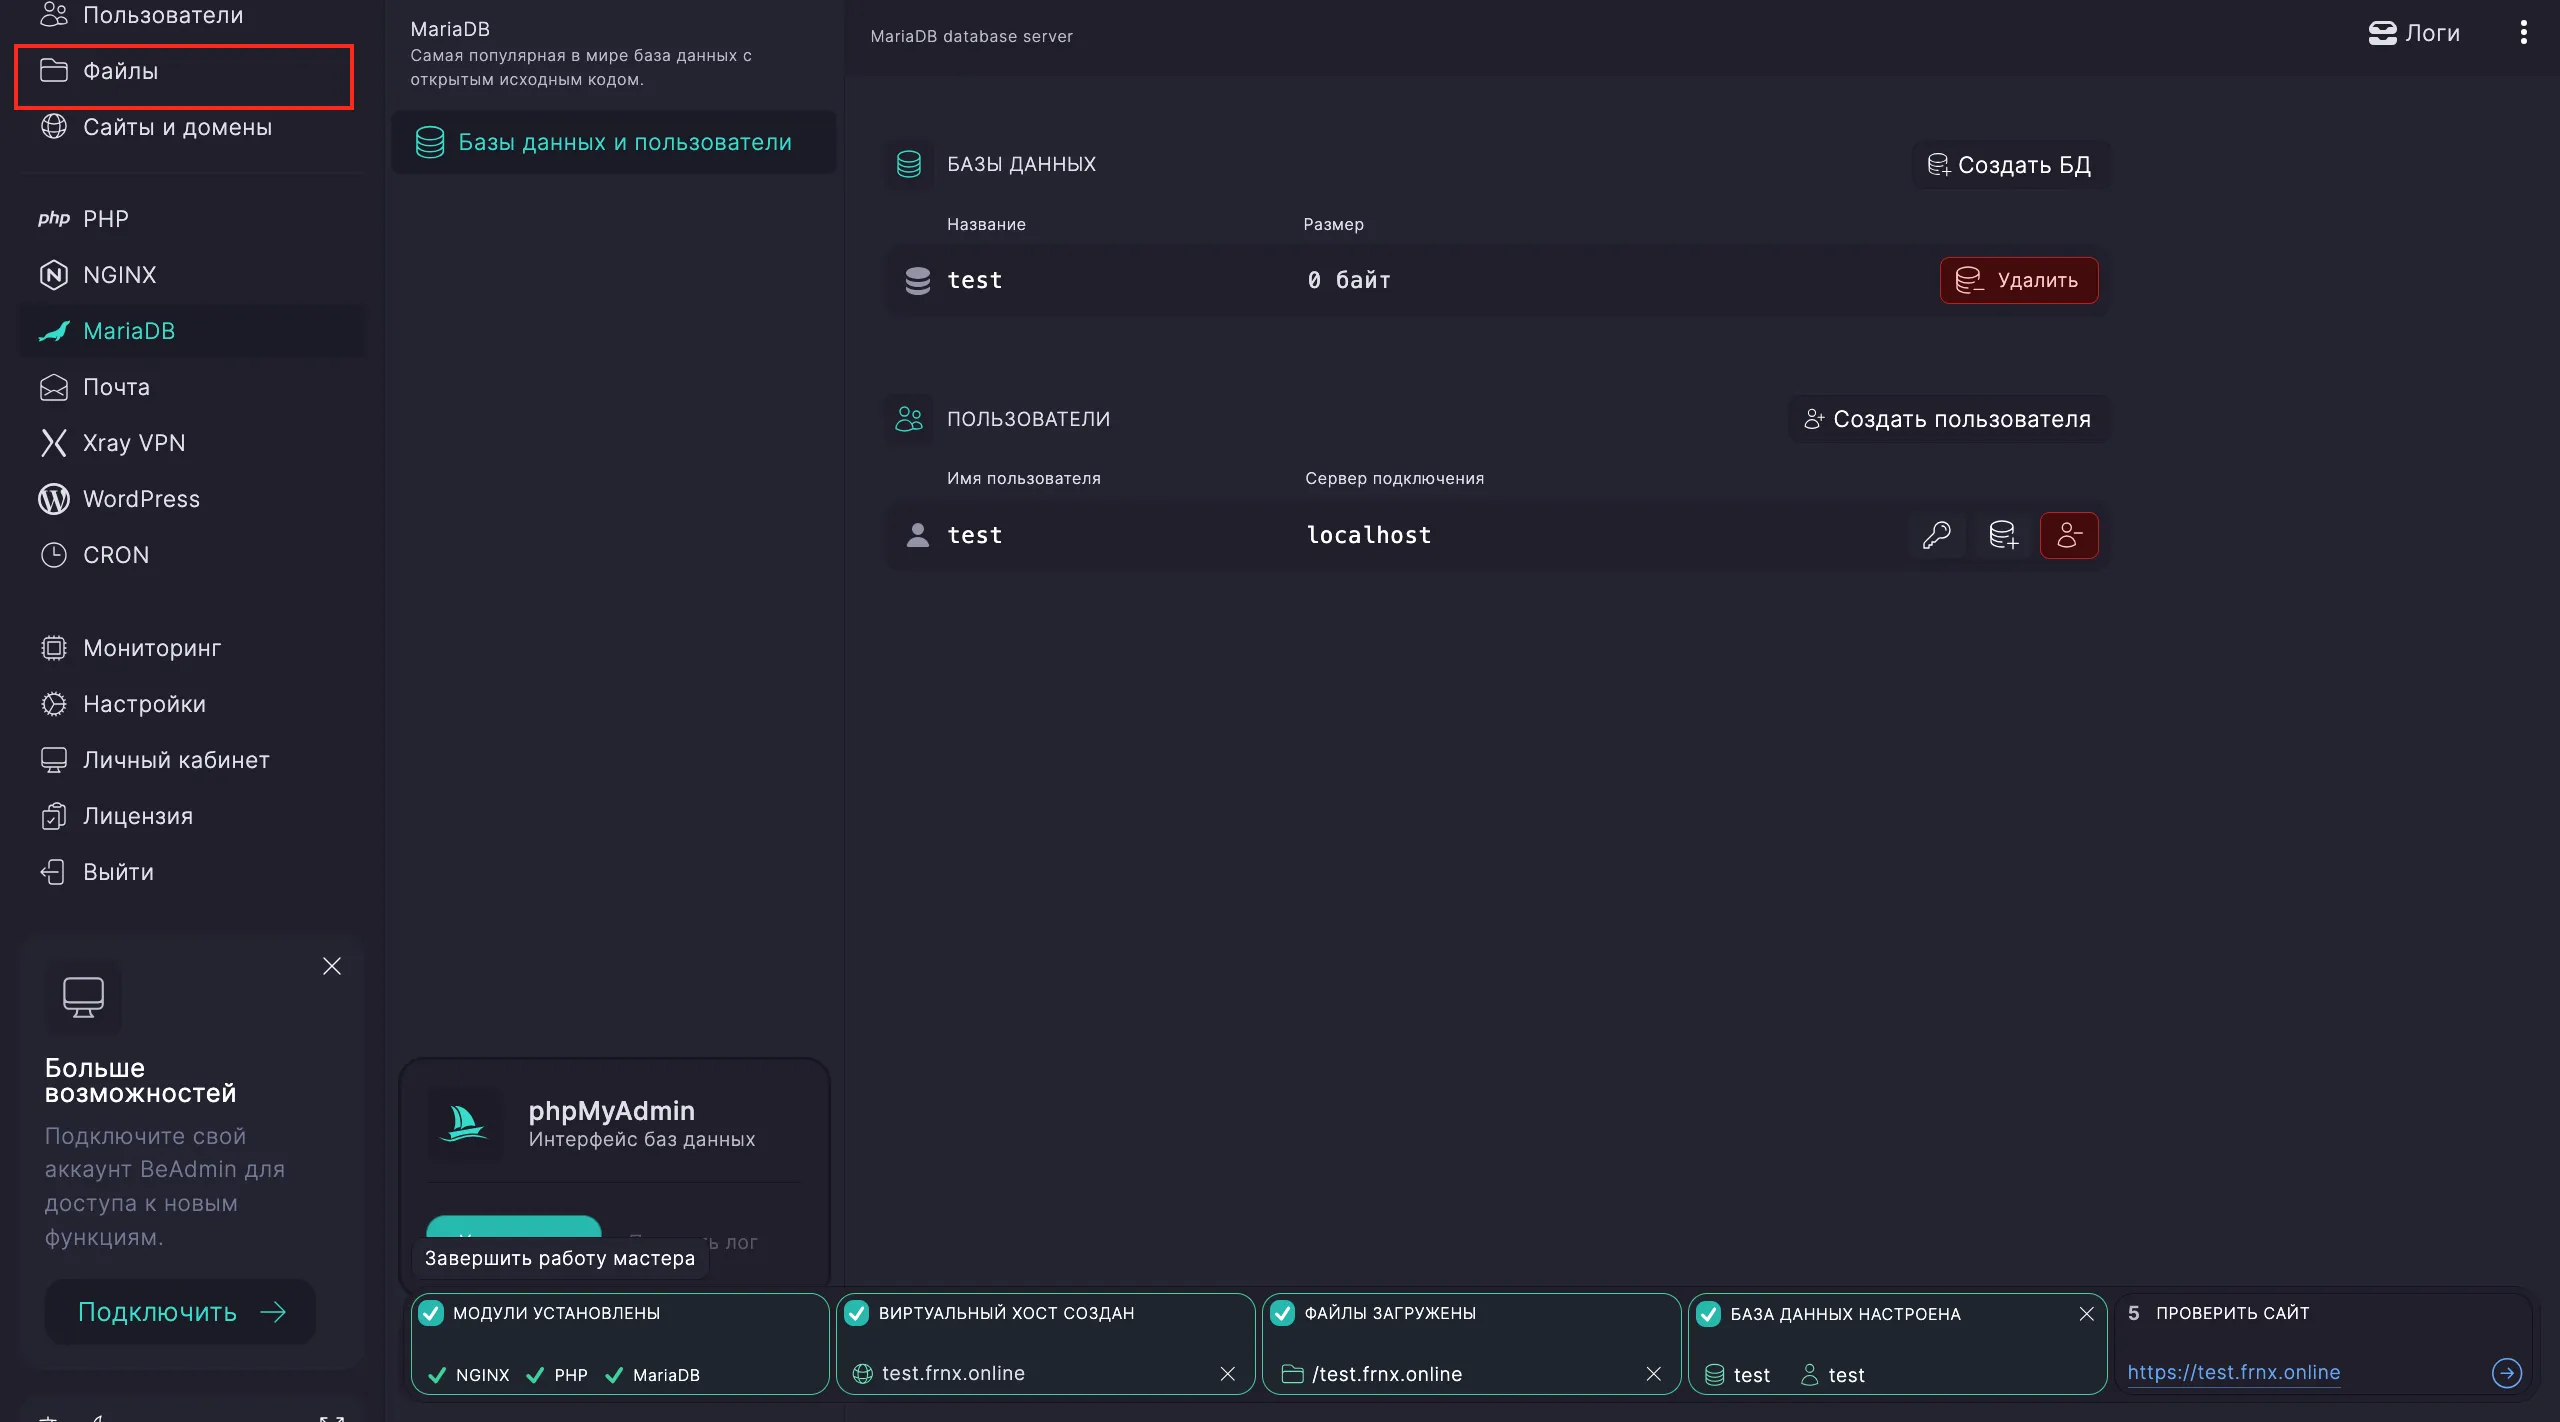Image resolution: width=2560 pixels, height=1422 pixels.
Task: Open CRON clock icon
Action: [x=53, y=555]
